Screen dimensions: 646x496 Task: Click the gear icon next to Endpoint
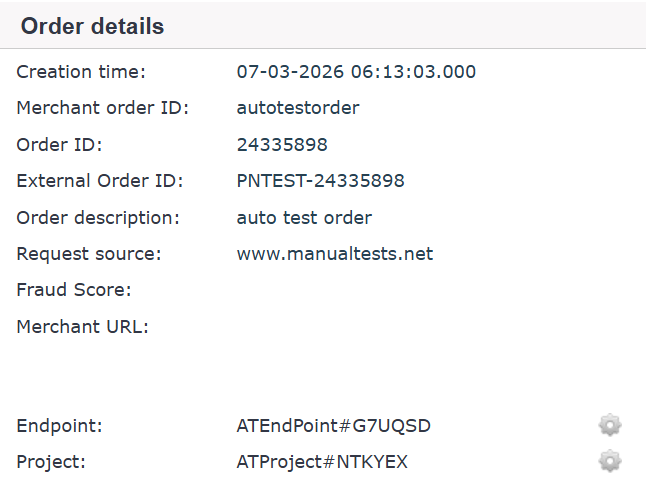(x=610, y=426)
